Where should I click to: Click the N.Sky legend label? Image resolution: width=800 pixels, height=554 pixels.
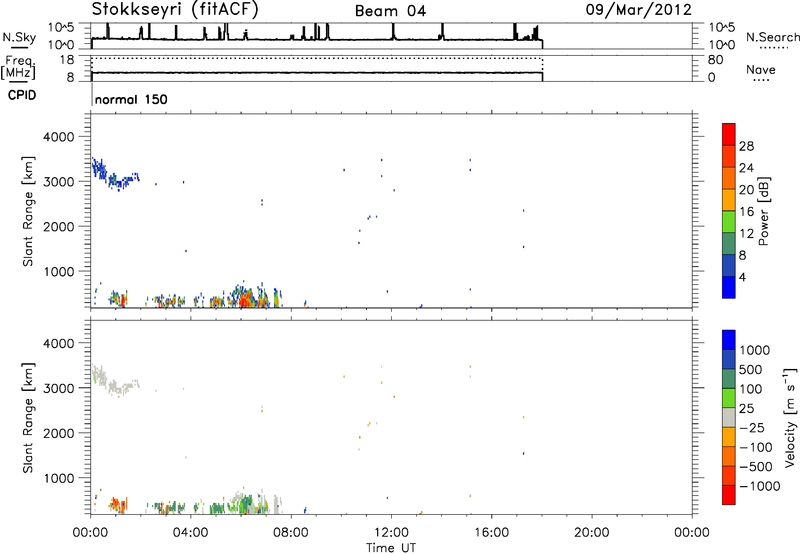pos(19,37)
